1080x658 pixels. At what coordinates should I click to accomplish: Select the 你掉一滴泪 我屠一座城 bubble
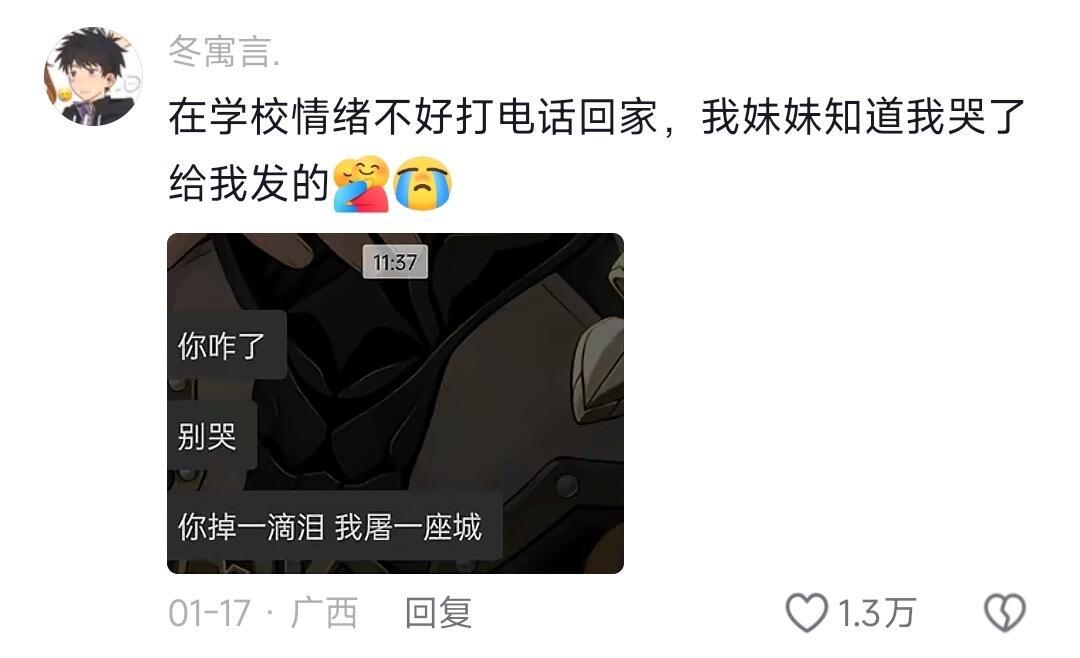point(335,526)
